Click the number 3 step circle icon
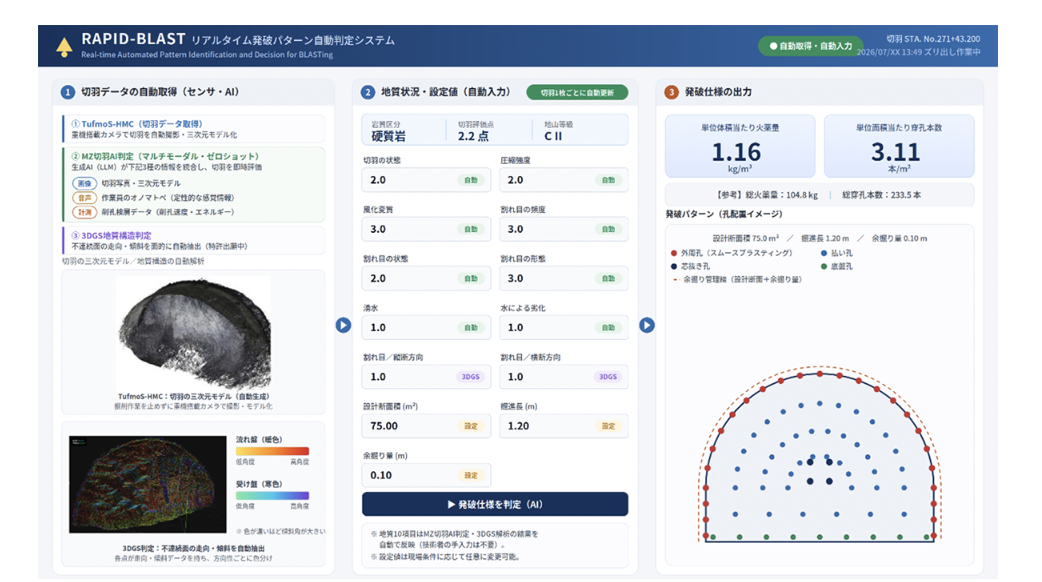Image resolution: width=1042 pixels, height=582 pixels. [671, 92]
